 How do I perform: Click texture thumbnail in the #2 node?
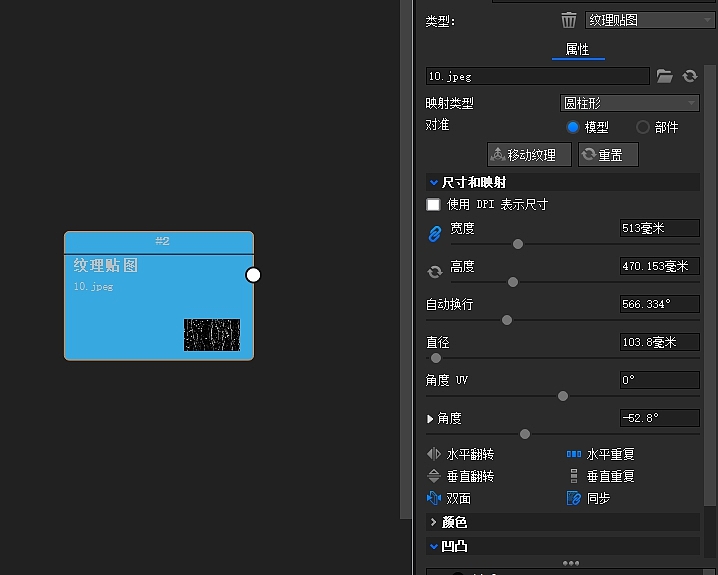point(212,335)
